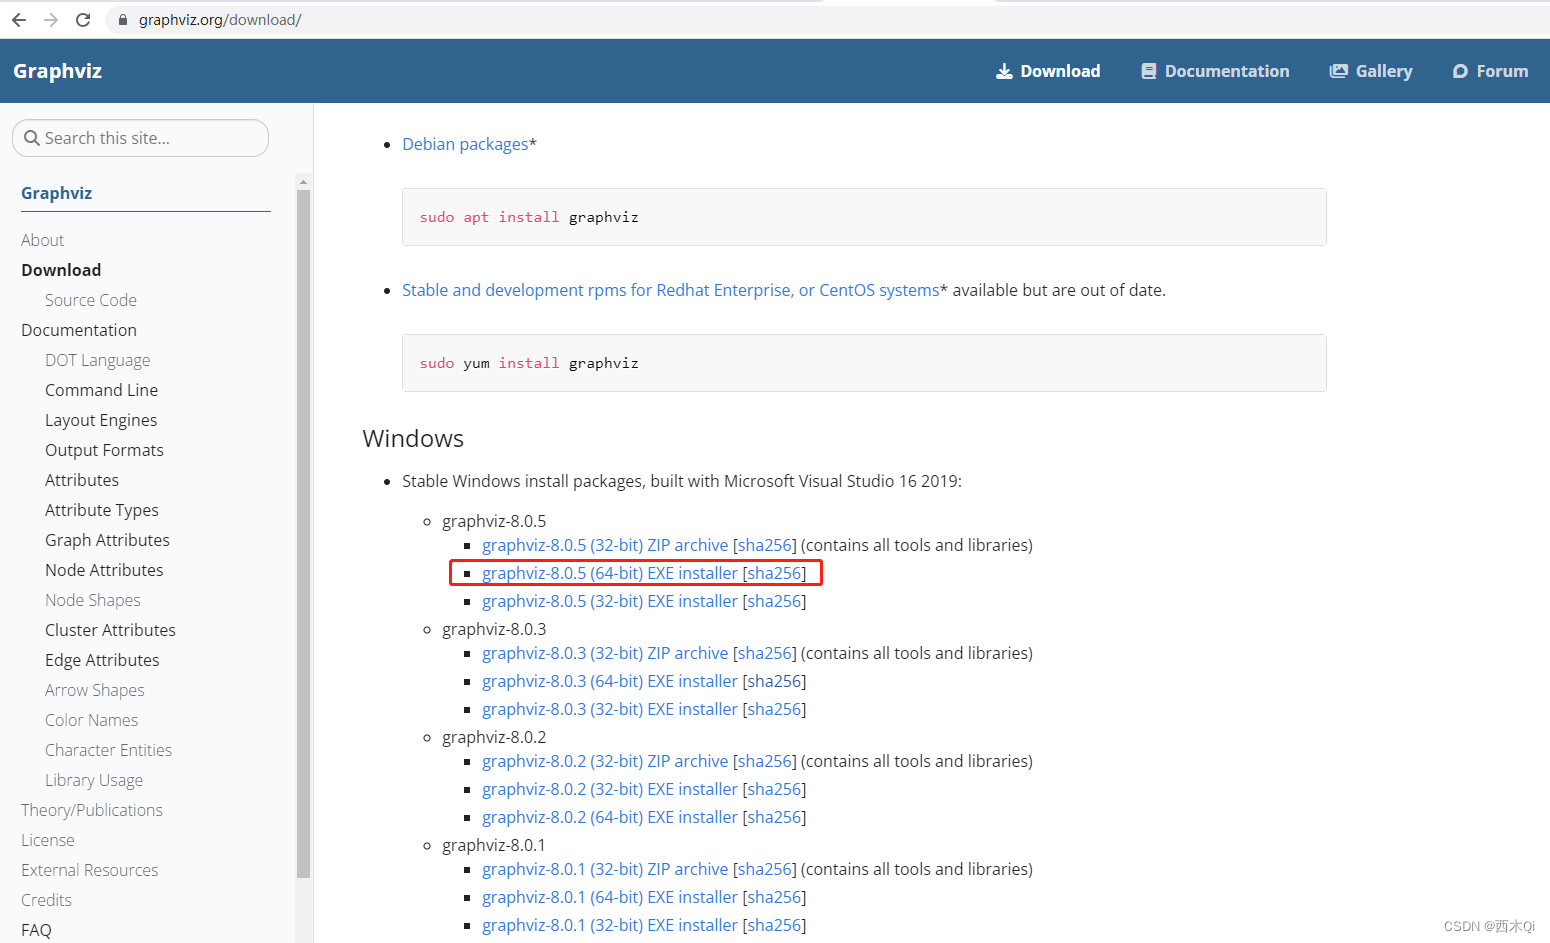Open Node Shapes sidebar entry
Screen dimensions: 1550x943
[93, 600]
